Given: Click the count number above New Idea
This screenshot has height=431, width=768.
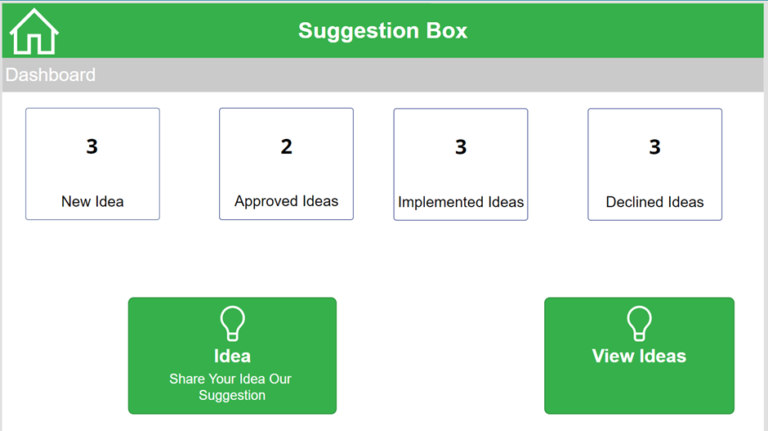Looking at the screenshot, I should (92, 147).
